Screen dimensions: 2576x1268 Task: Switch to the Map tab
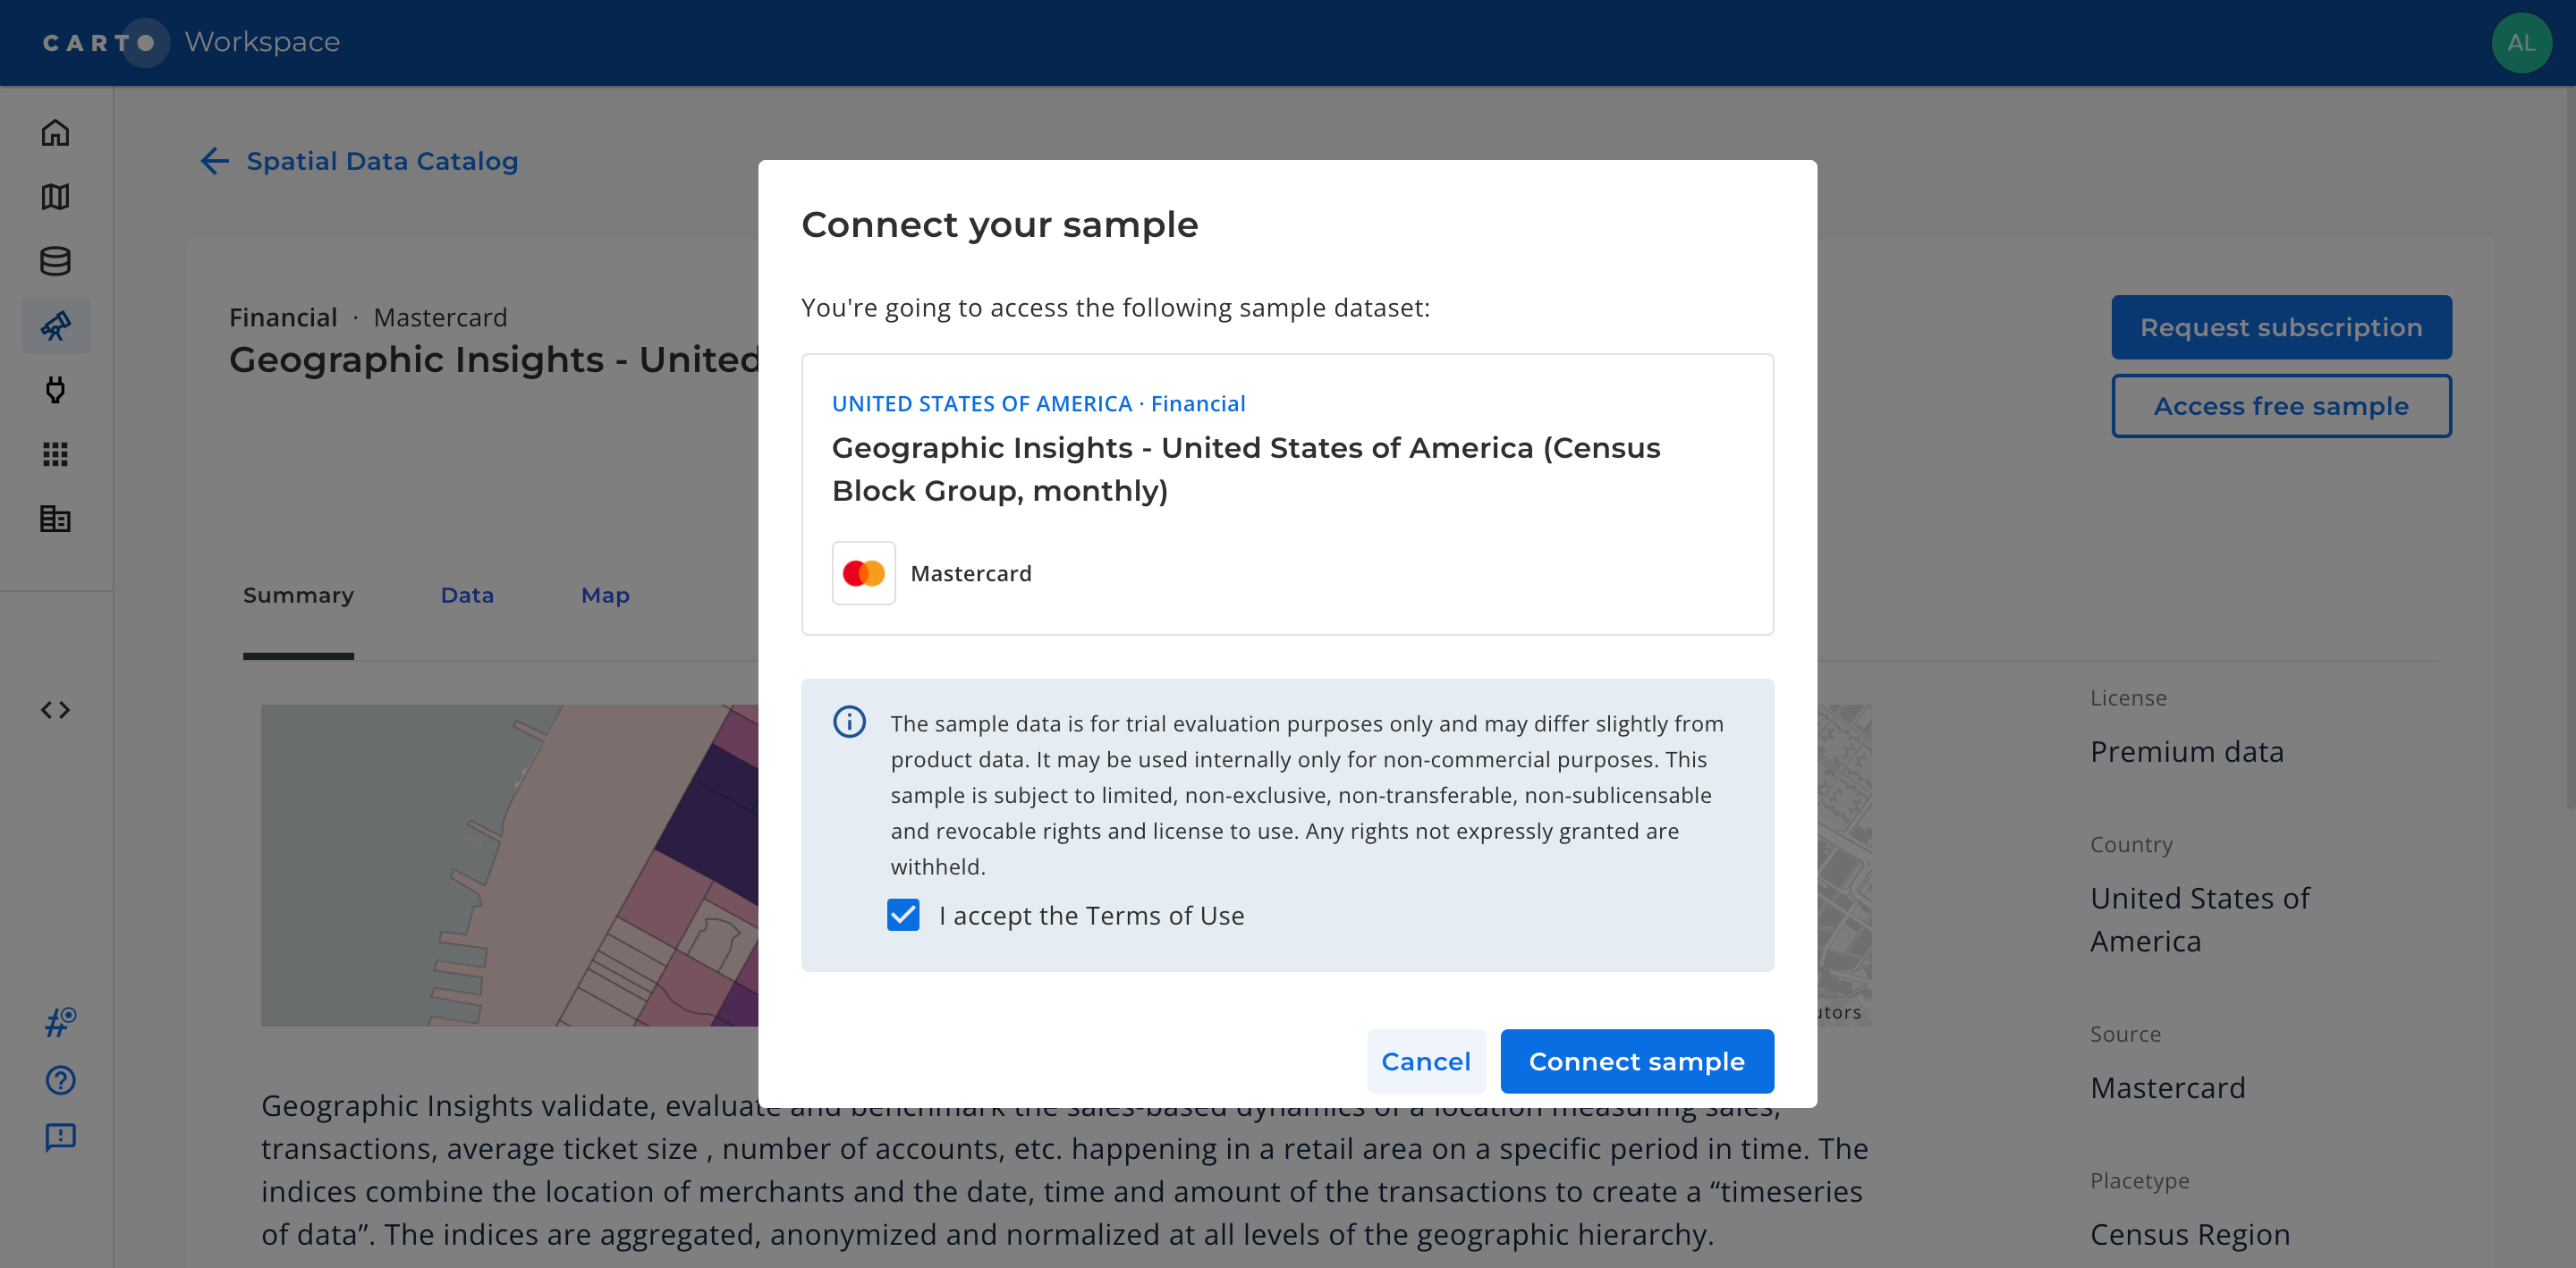pyautogui.click(x=605, y=595)
